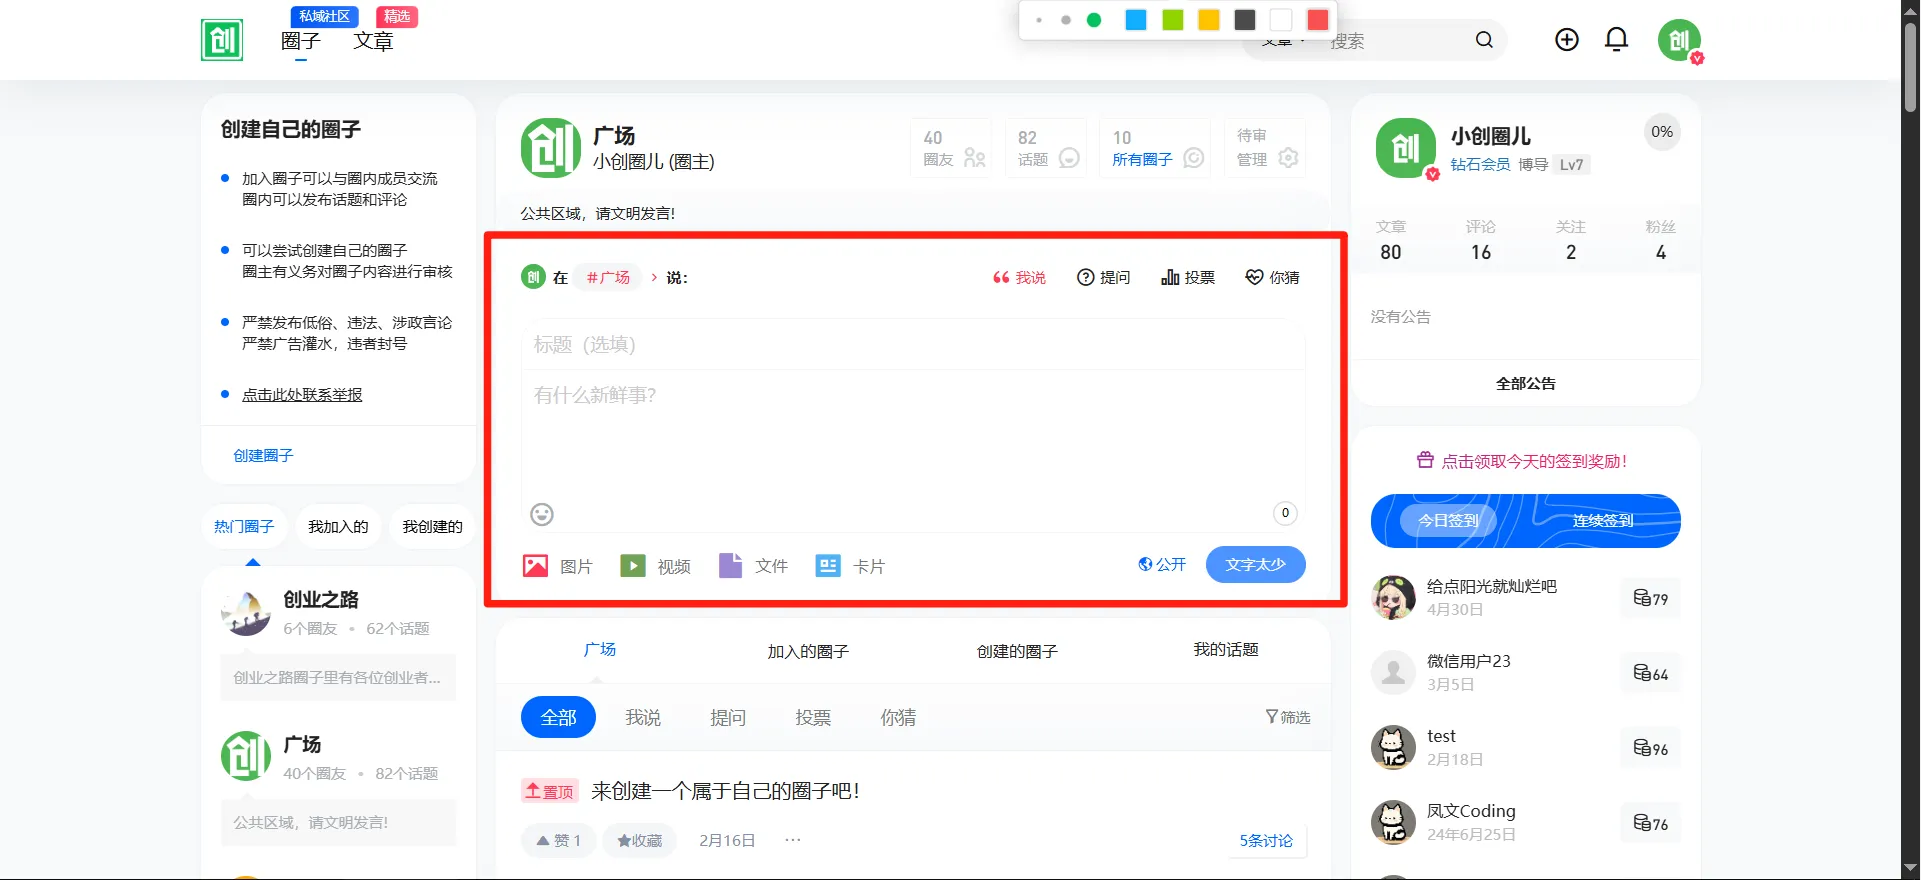This screenshot has width=1921, height=880.
Task: Select 热门圈子 tab
Action: click(244, 527)
